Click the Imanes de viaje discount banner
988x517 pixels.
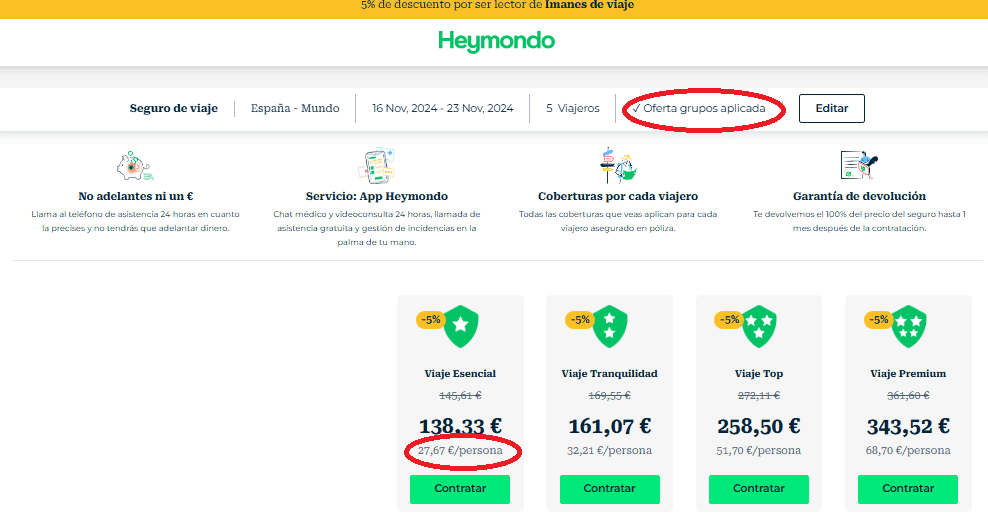(494, 8)
